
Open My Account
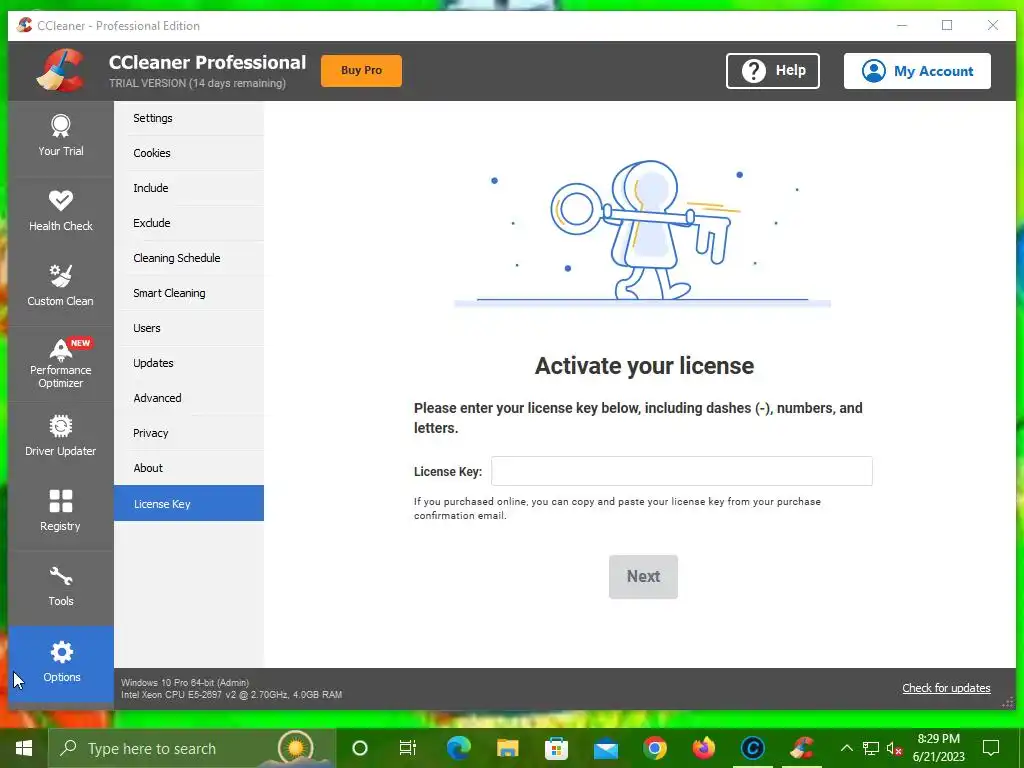pos(917,71)
